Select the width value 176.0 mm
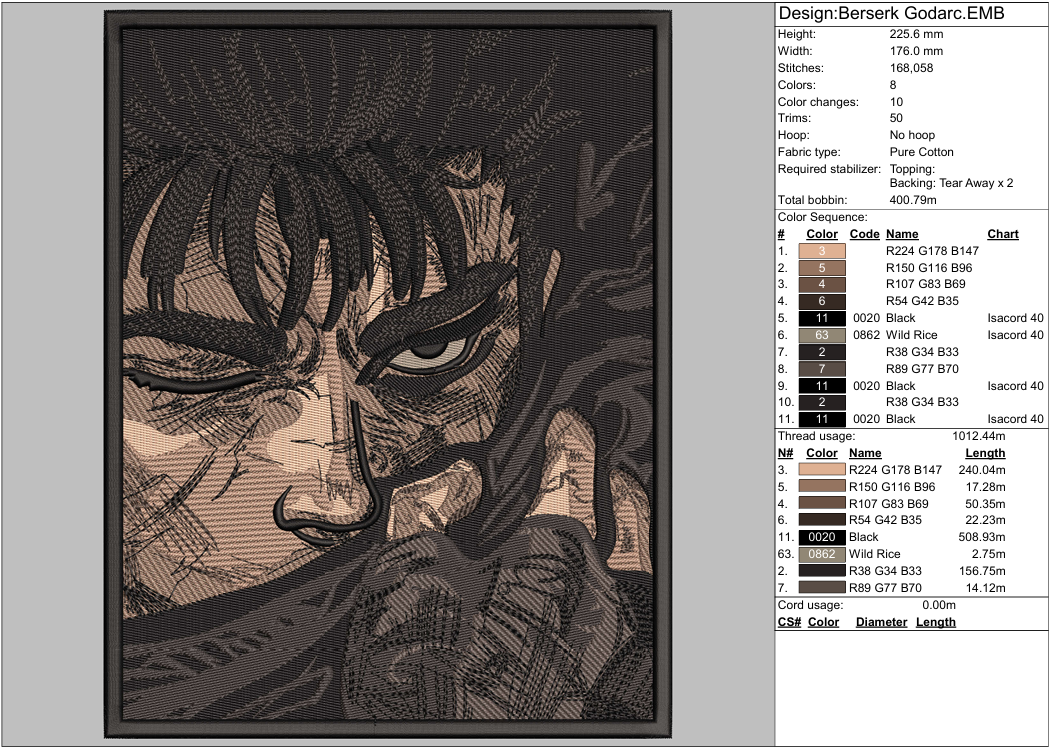The image size is (1050, 747). (916, 51)
